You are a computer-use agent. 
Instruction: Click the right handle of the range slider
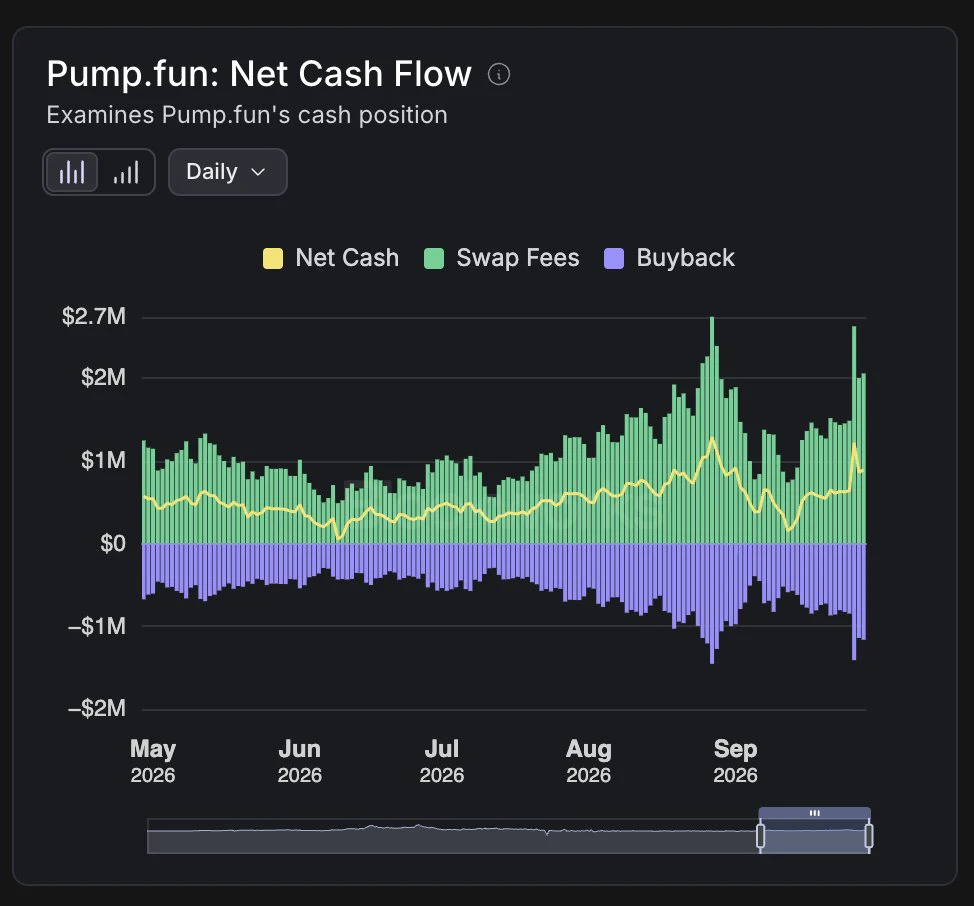[x=868, y=836]
